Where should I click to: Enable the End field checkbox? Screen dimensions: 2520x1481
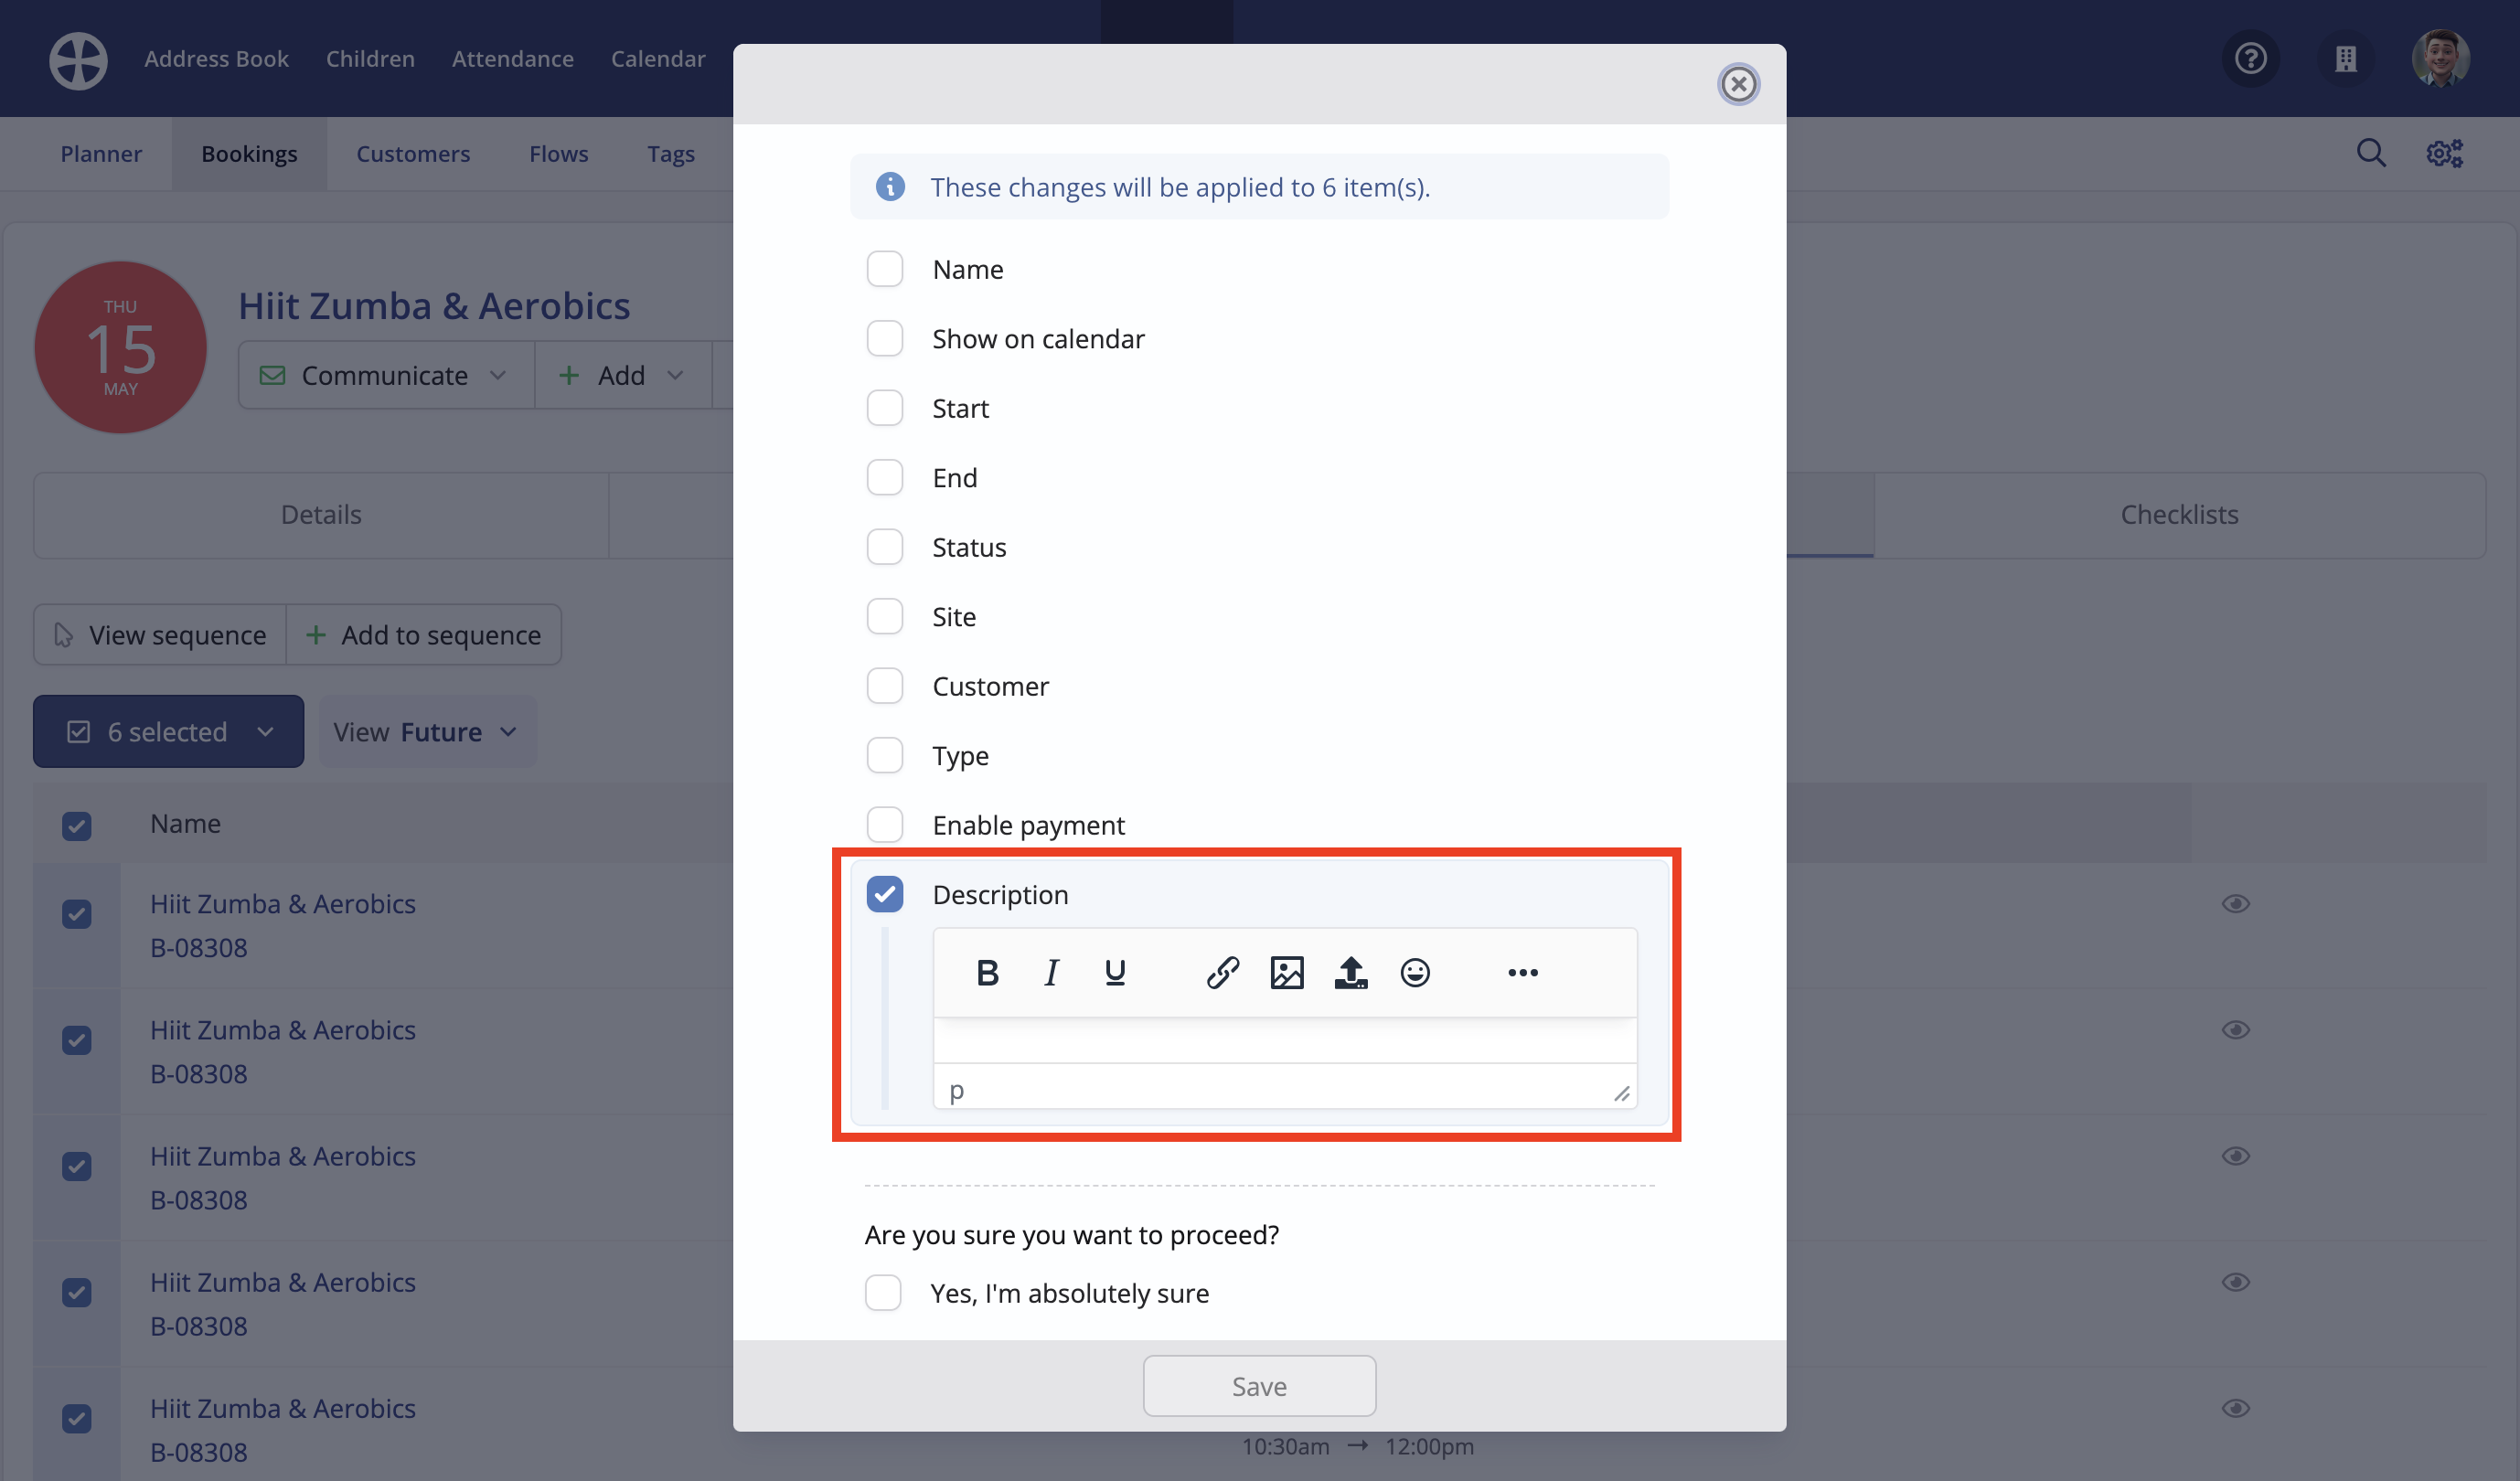(885, 478)
